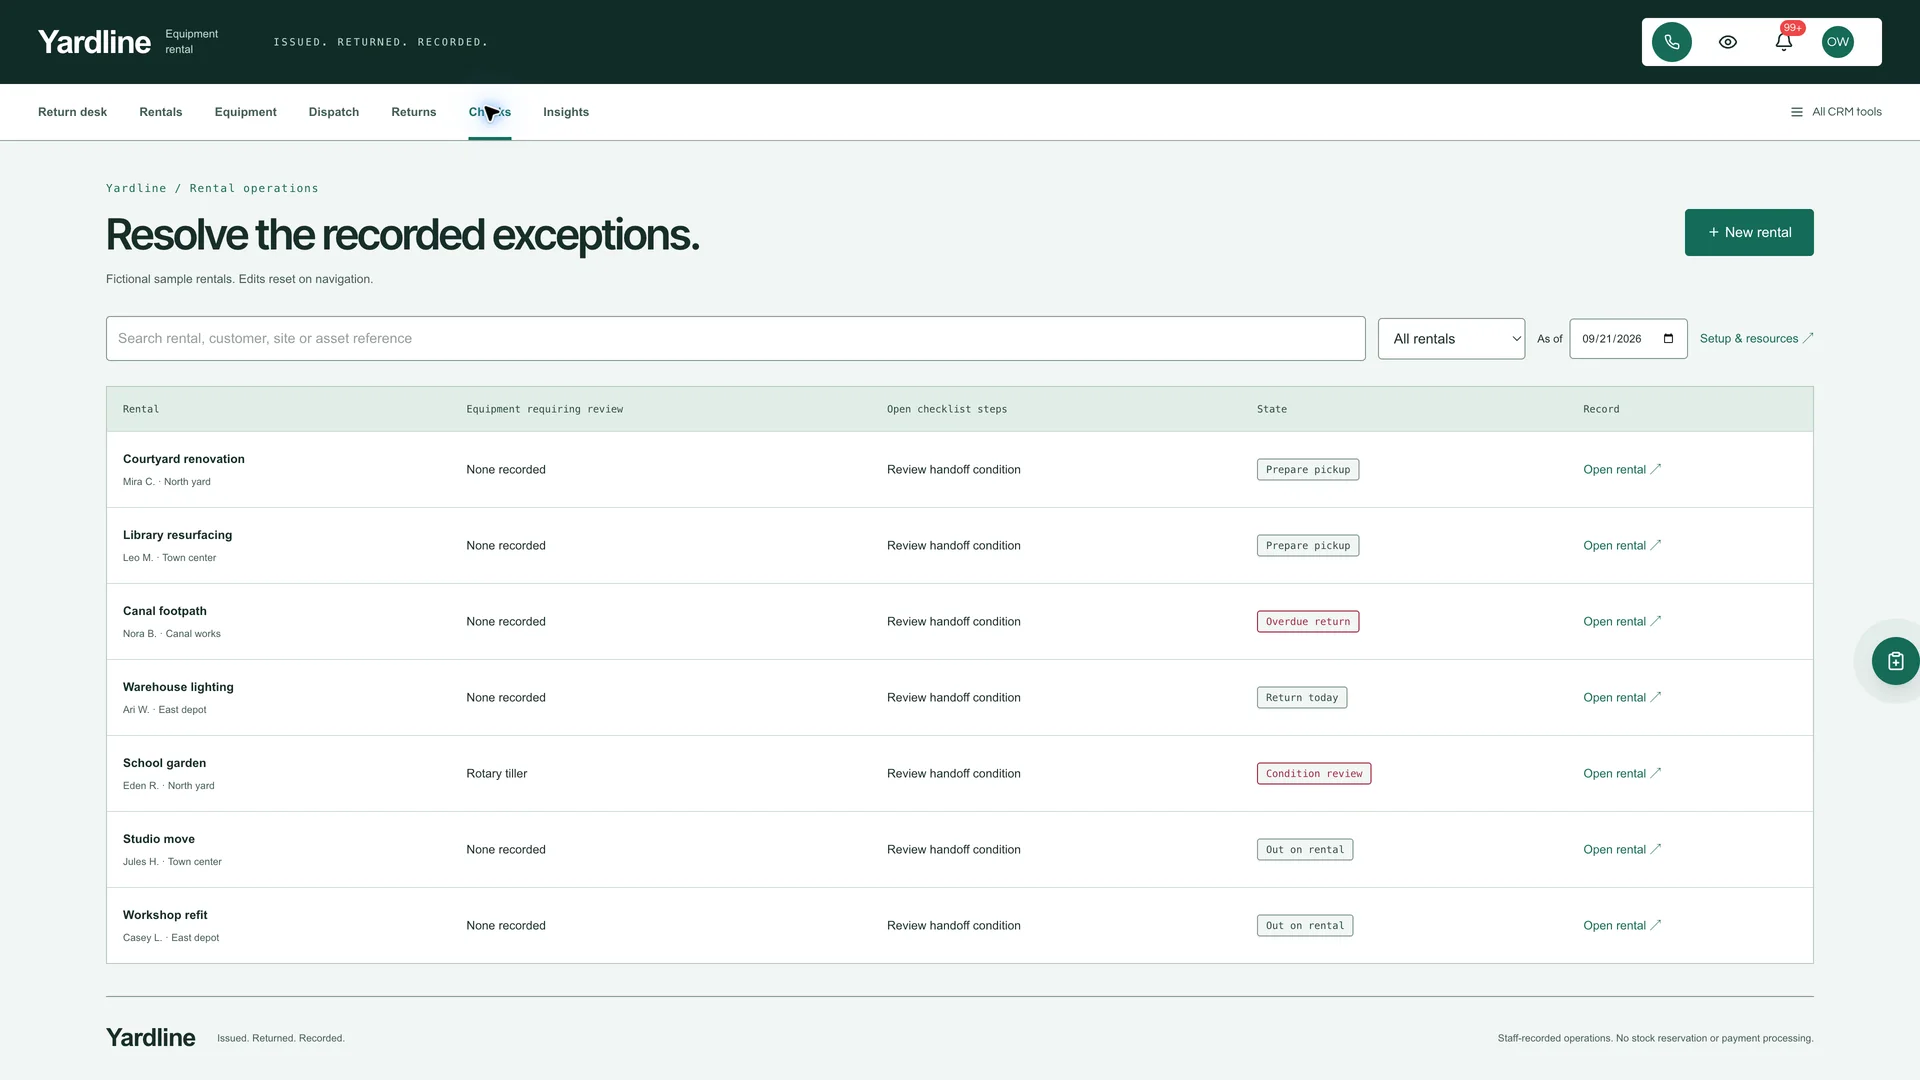Toggle the eye visibility icon in header

coord(1727,42)
